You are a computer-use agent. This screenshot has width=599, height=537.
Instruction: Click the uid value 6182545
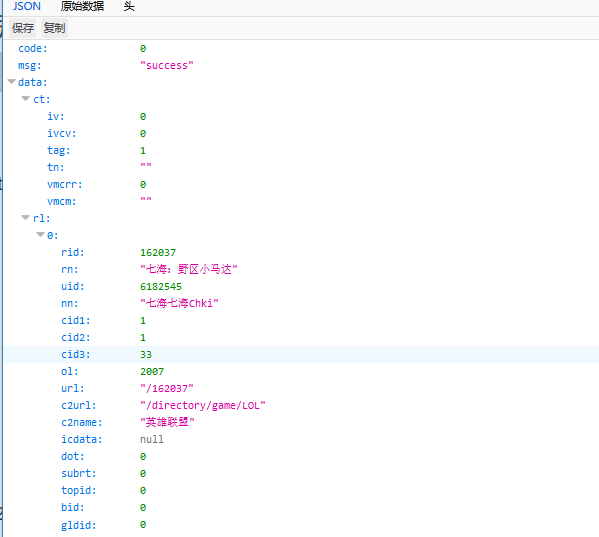161,286
